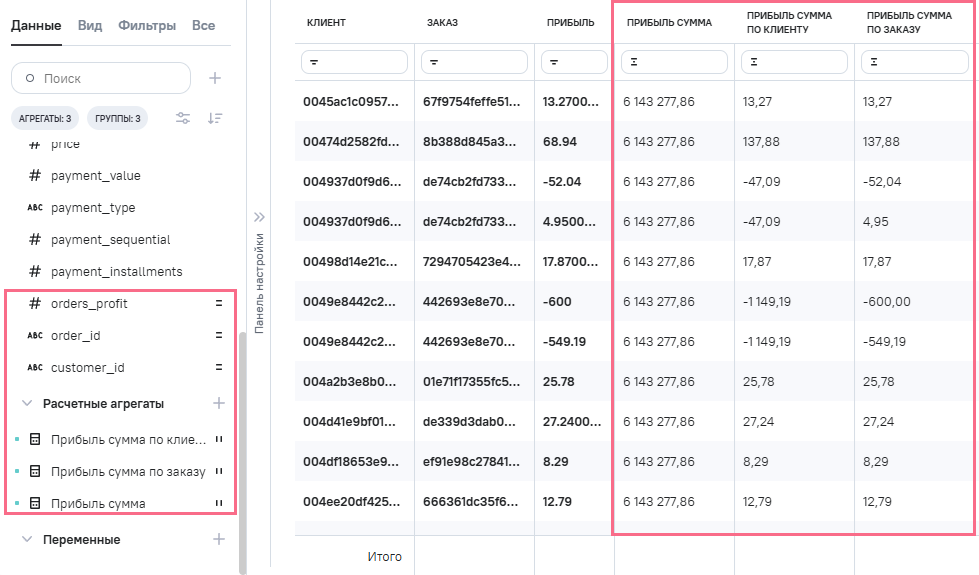Switch to the Вид tab
Viewport: 979px width, 575px height.
point(90,25)
